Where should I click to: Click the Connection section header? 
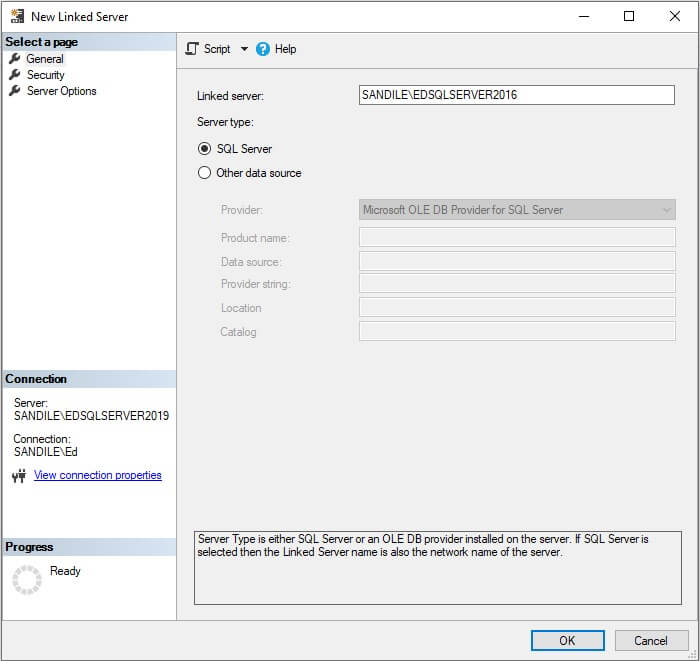89,379
